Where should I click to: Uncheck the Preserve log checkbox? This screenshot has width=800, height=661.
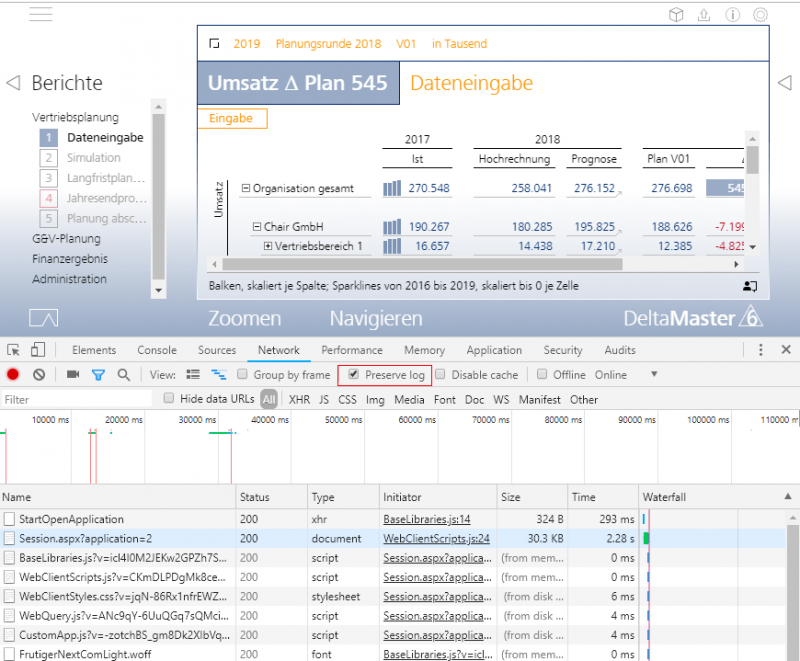pos(354,375)
